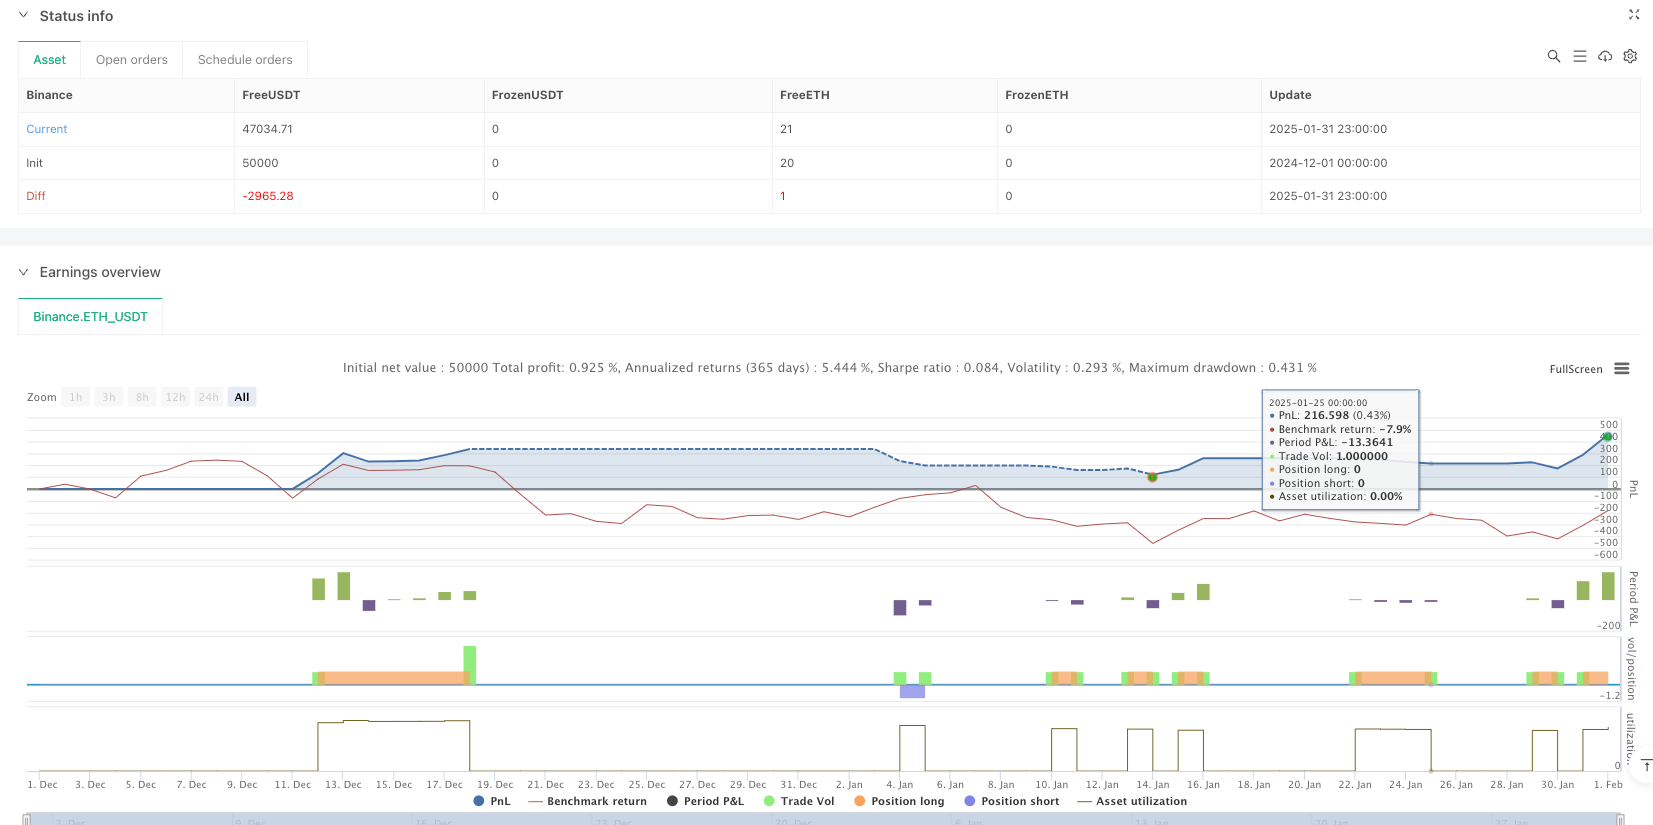Screen dimensions: 1653x825
Task: Open the Schedule orders tab
Action: coord(245,60)
